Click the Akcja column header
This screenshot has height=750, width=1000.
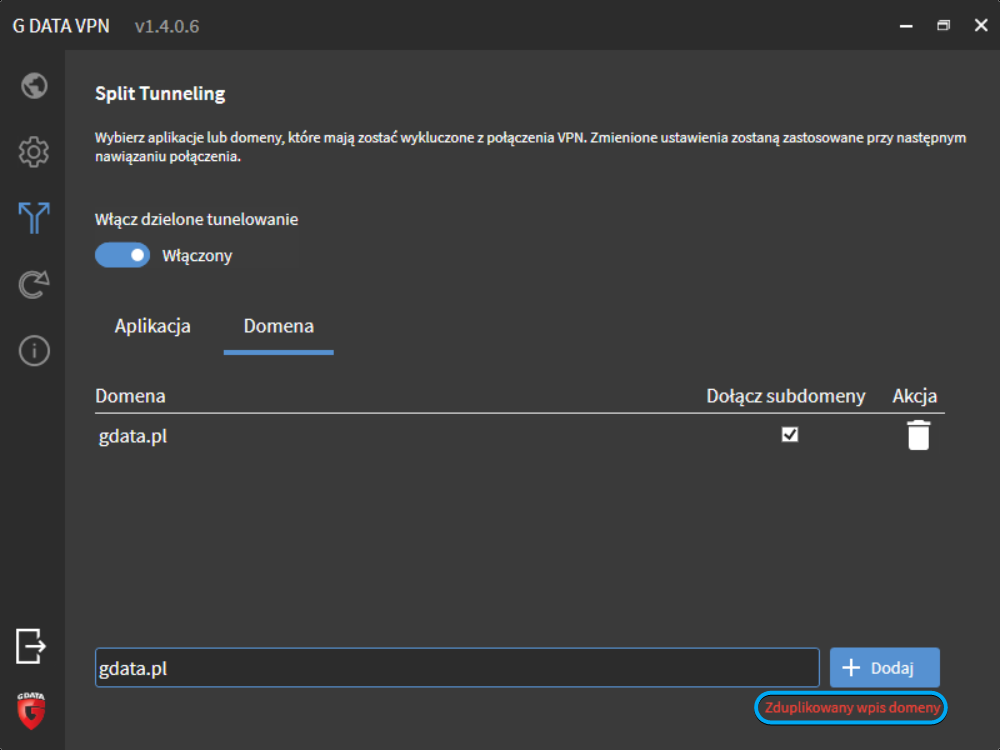pyautogui.click(x=915, y=396)
